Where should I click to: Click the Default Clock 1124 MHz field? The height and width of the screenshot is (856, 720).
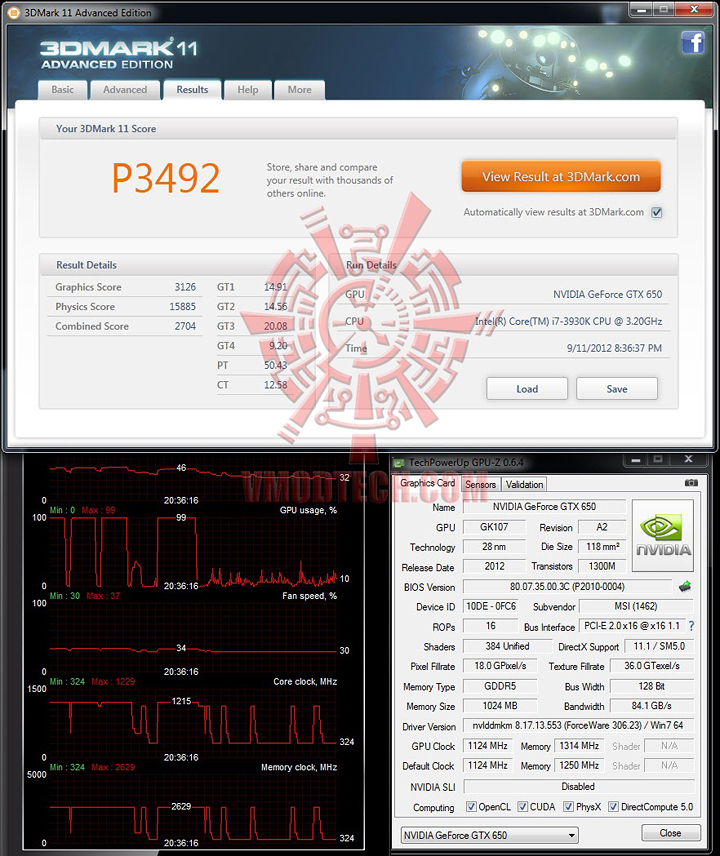click(x=487, y=765)
